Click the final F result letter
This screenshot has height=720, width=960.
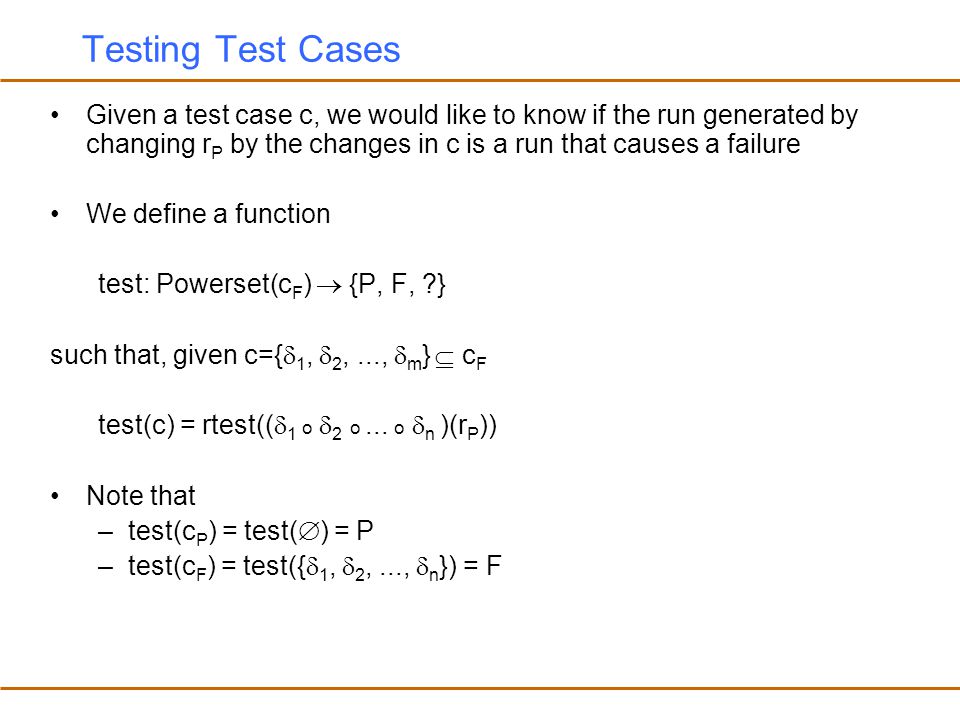494,565
